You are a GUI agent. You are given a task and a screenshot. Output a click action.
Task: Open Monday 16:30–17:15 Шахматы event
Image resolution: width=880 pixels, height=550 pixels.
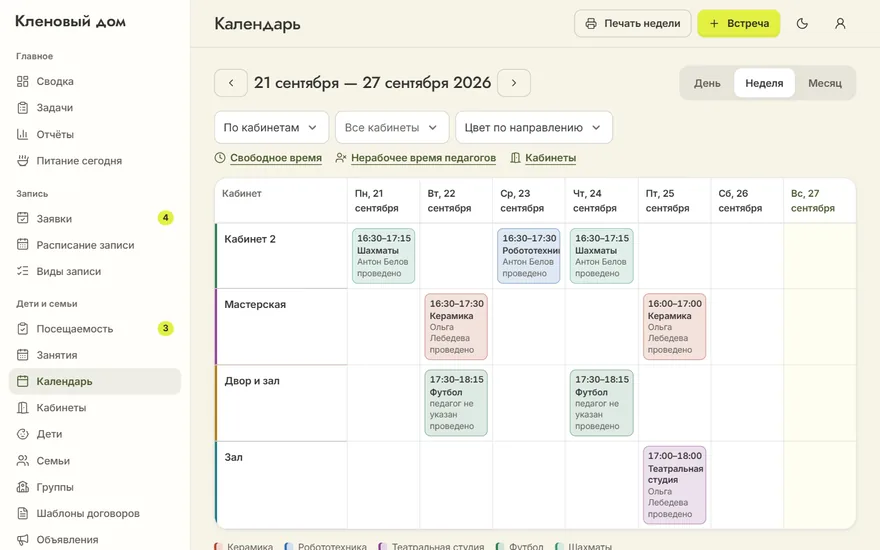pyautogui.click(x=383, y=255)
